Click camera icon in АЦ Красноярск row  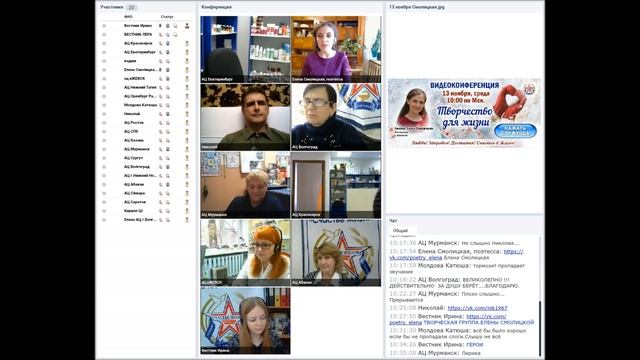tap(168, 44)
